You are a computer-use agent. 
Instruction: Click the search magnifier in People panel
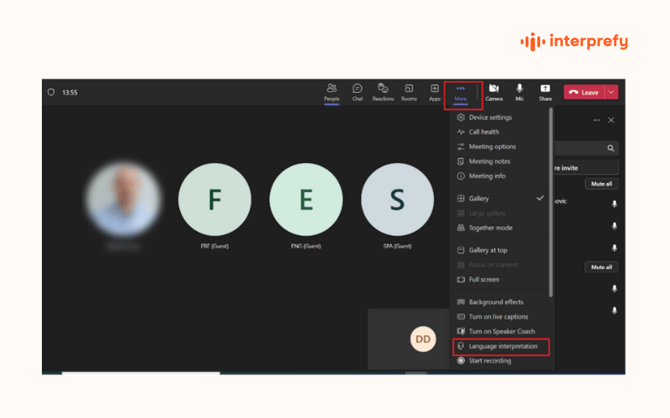click(611, 148)
